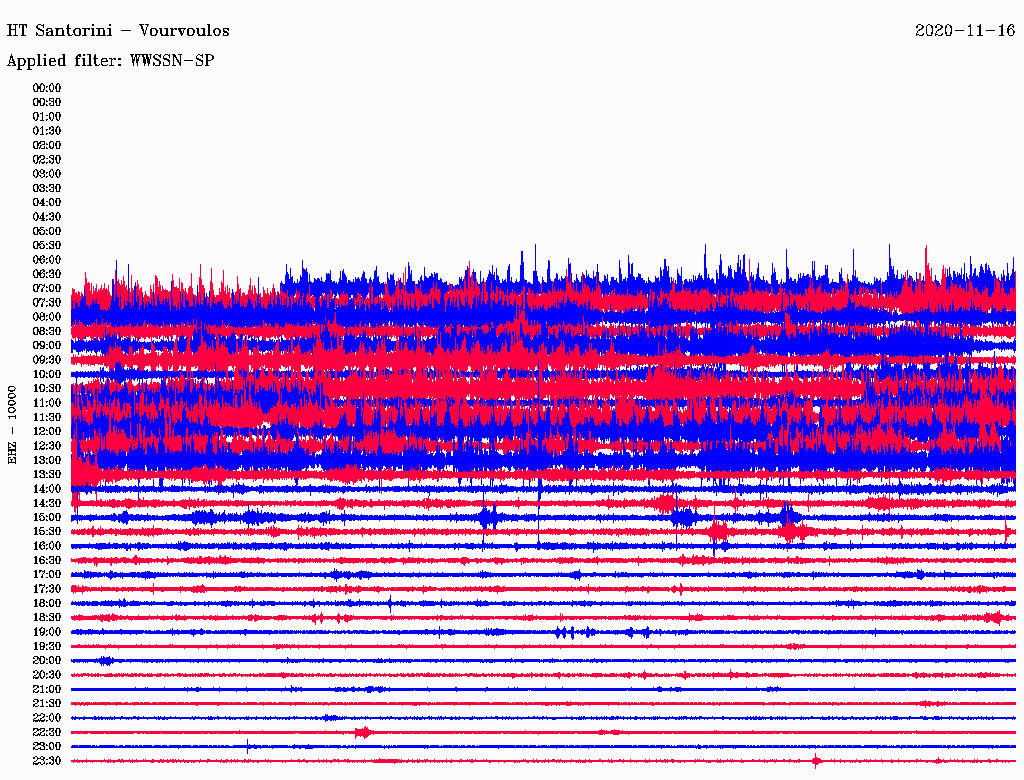Click the 21:00 time label
The height and width of the screenshot is (780, 1024).
pyautogui.click(x=47, y=690)
